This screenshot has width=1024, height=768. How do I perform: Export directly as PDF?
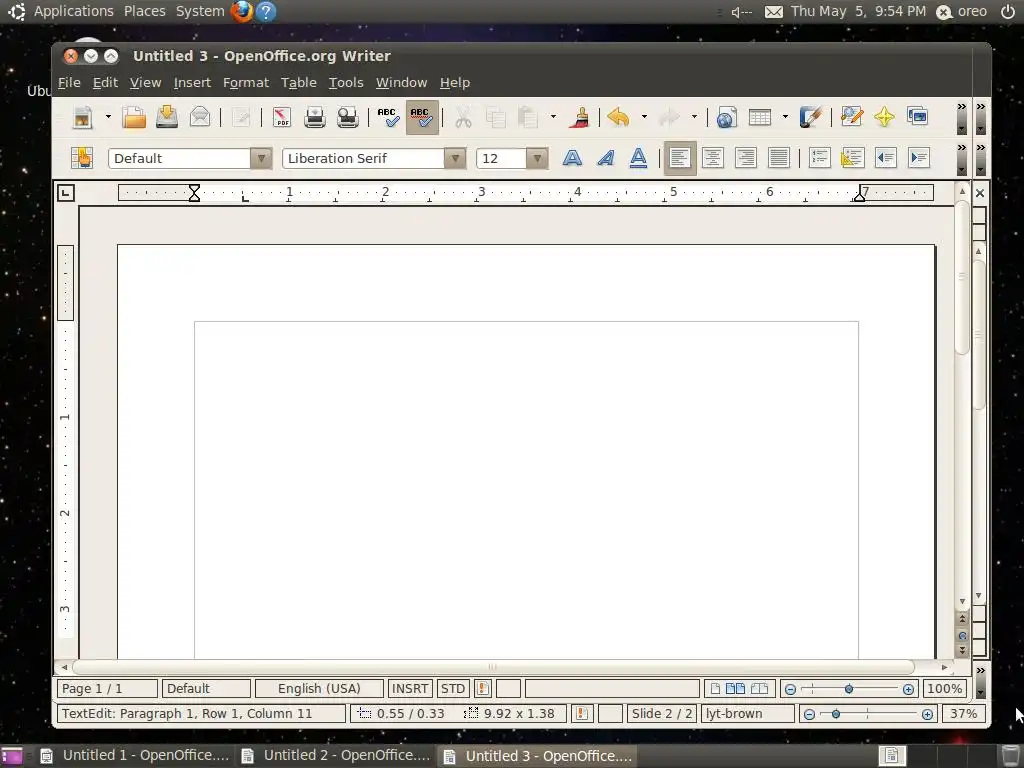coord(281,118)
